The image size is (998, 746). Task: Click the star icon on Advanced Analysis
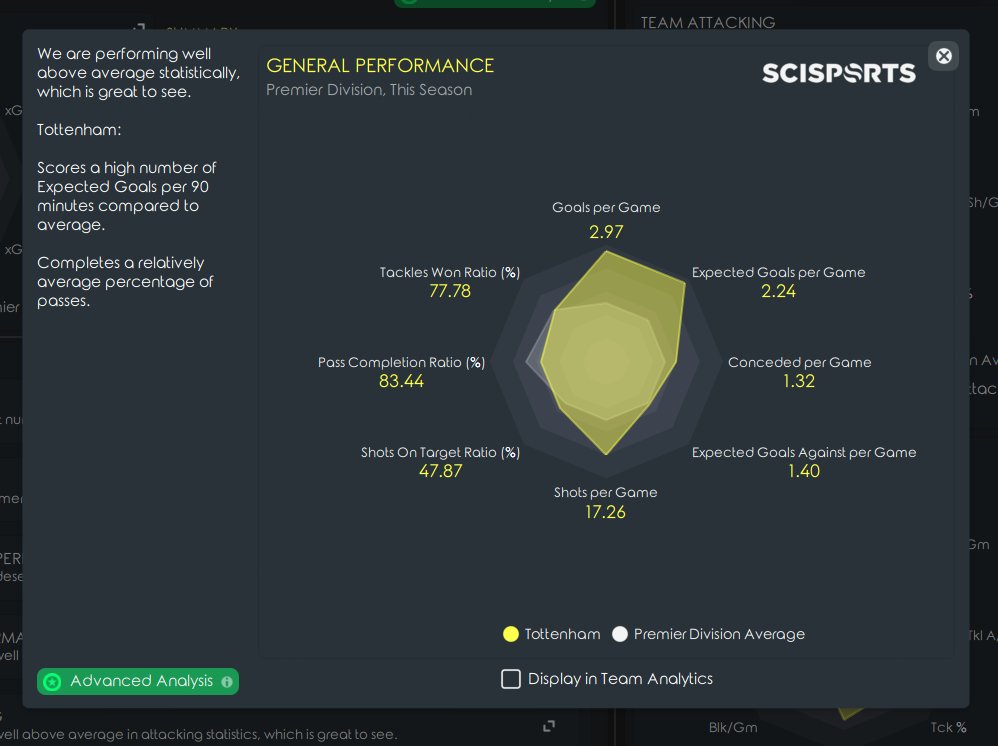tap(52, 682)
